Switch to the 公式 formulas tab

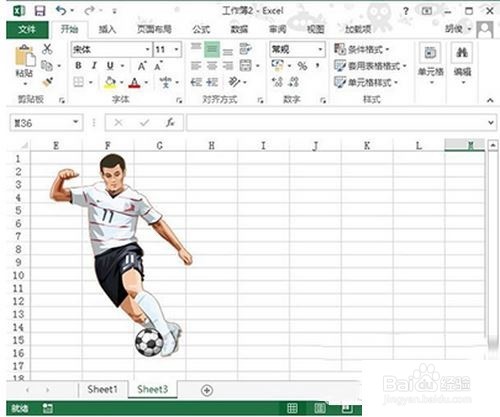201,30
